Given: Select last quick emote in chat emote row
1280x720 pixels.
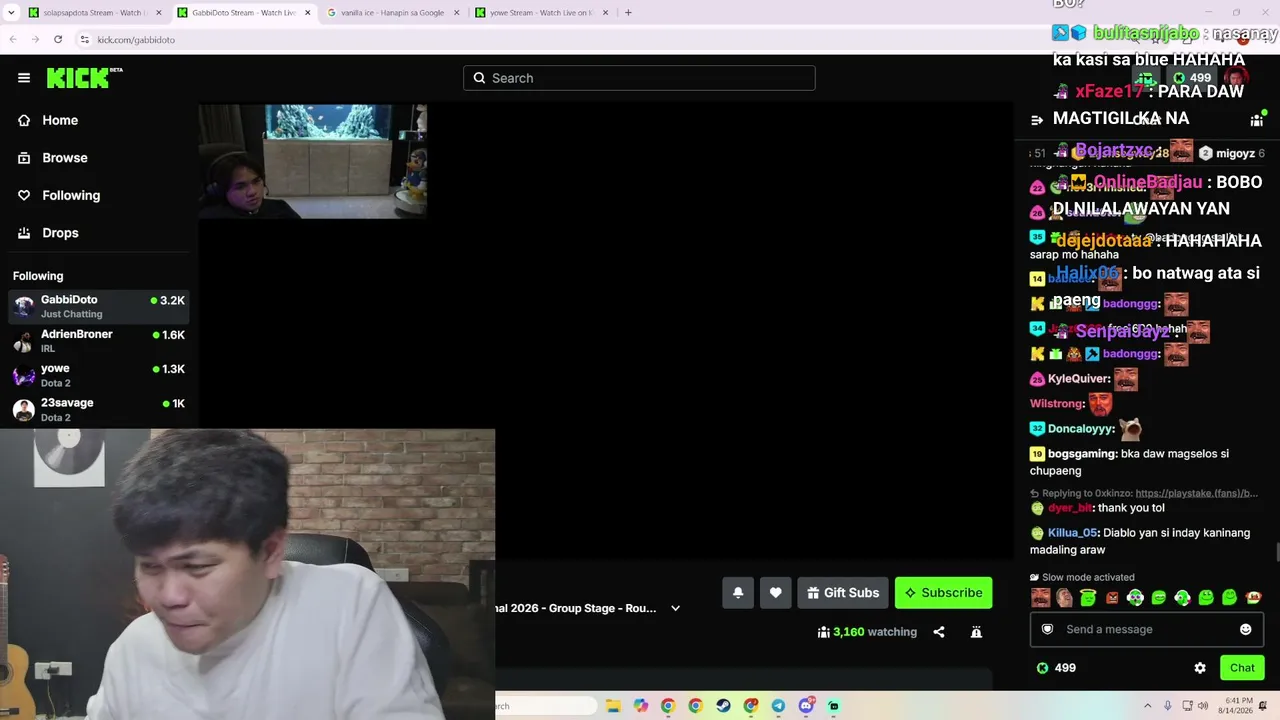Looking at the screenshot, I should click(1253, 598).
